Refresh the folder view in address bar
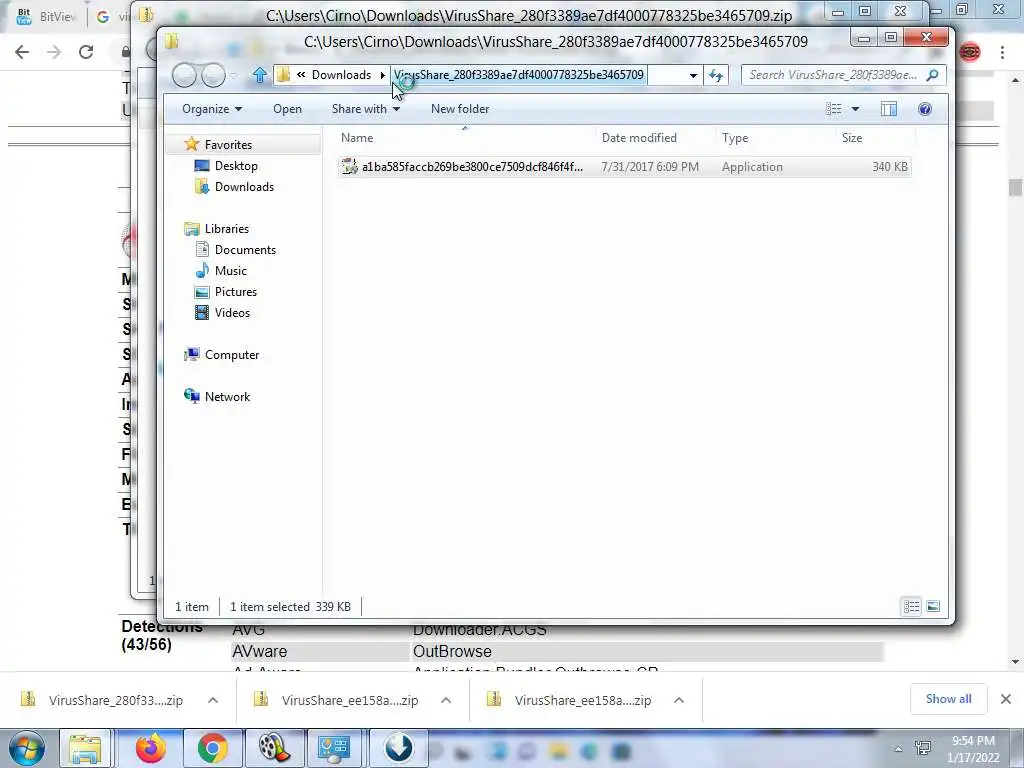Image resolution: width=1024 pixels, height=768 pixels. click(716, 75)
